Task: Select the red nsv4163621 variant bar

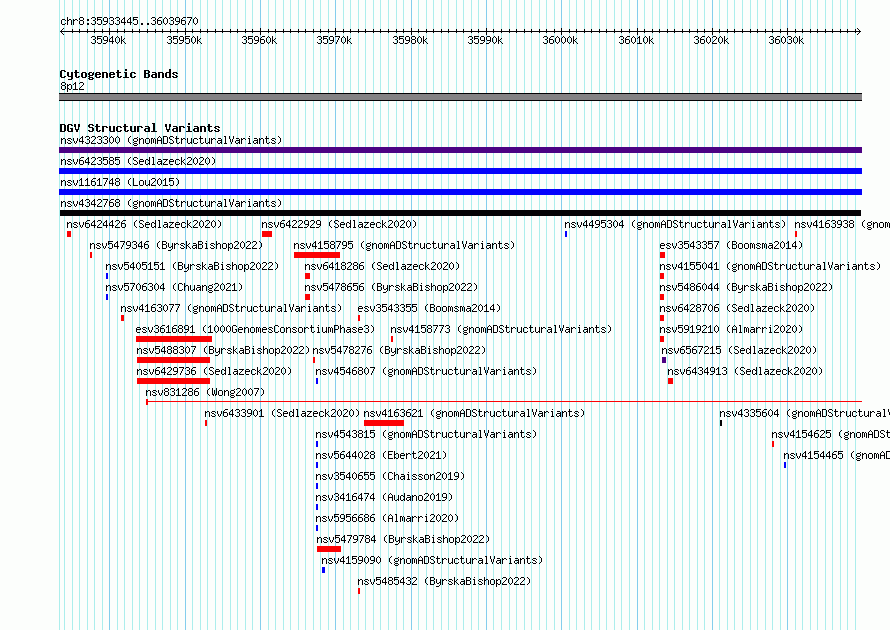Action: coord(384,423)
